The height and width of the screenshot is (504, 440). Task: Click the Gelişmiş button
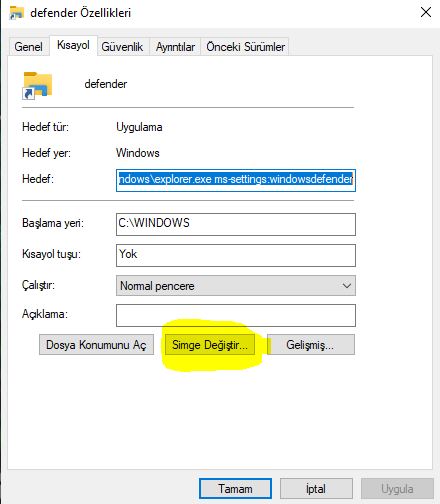pos(311,345)
